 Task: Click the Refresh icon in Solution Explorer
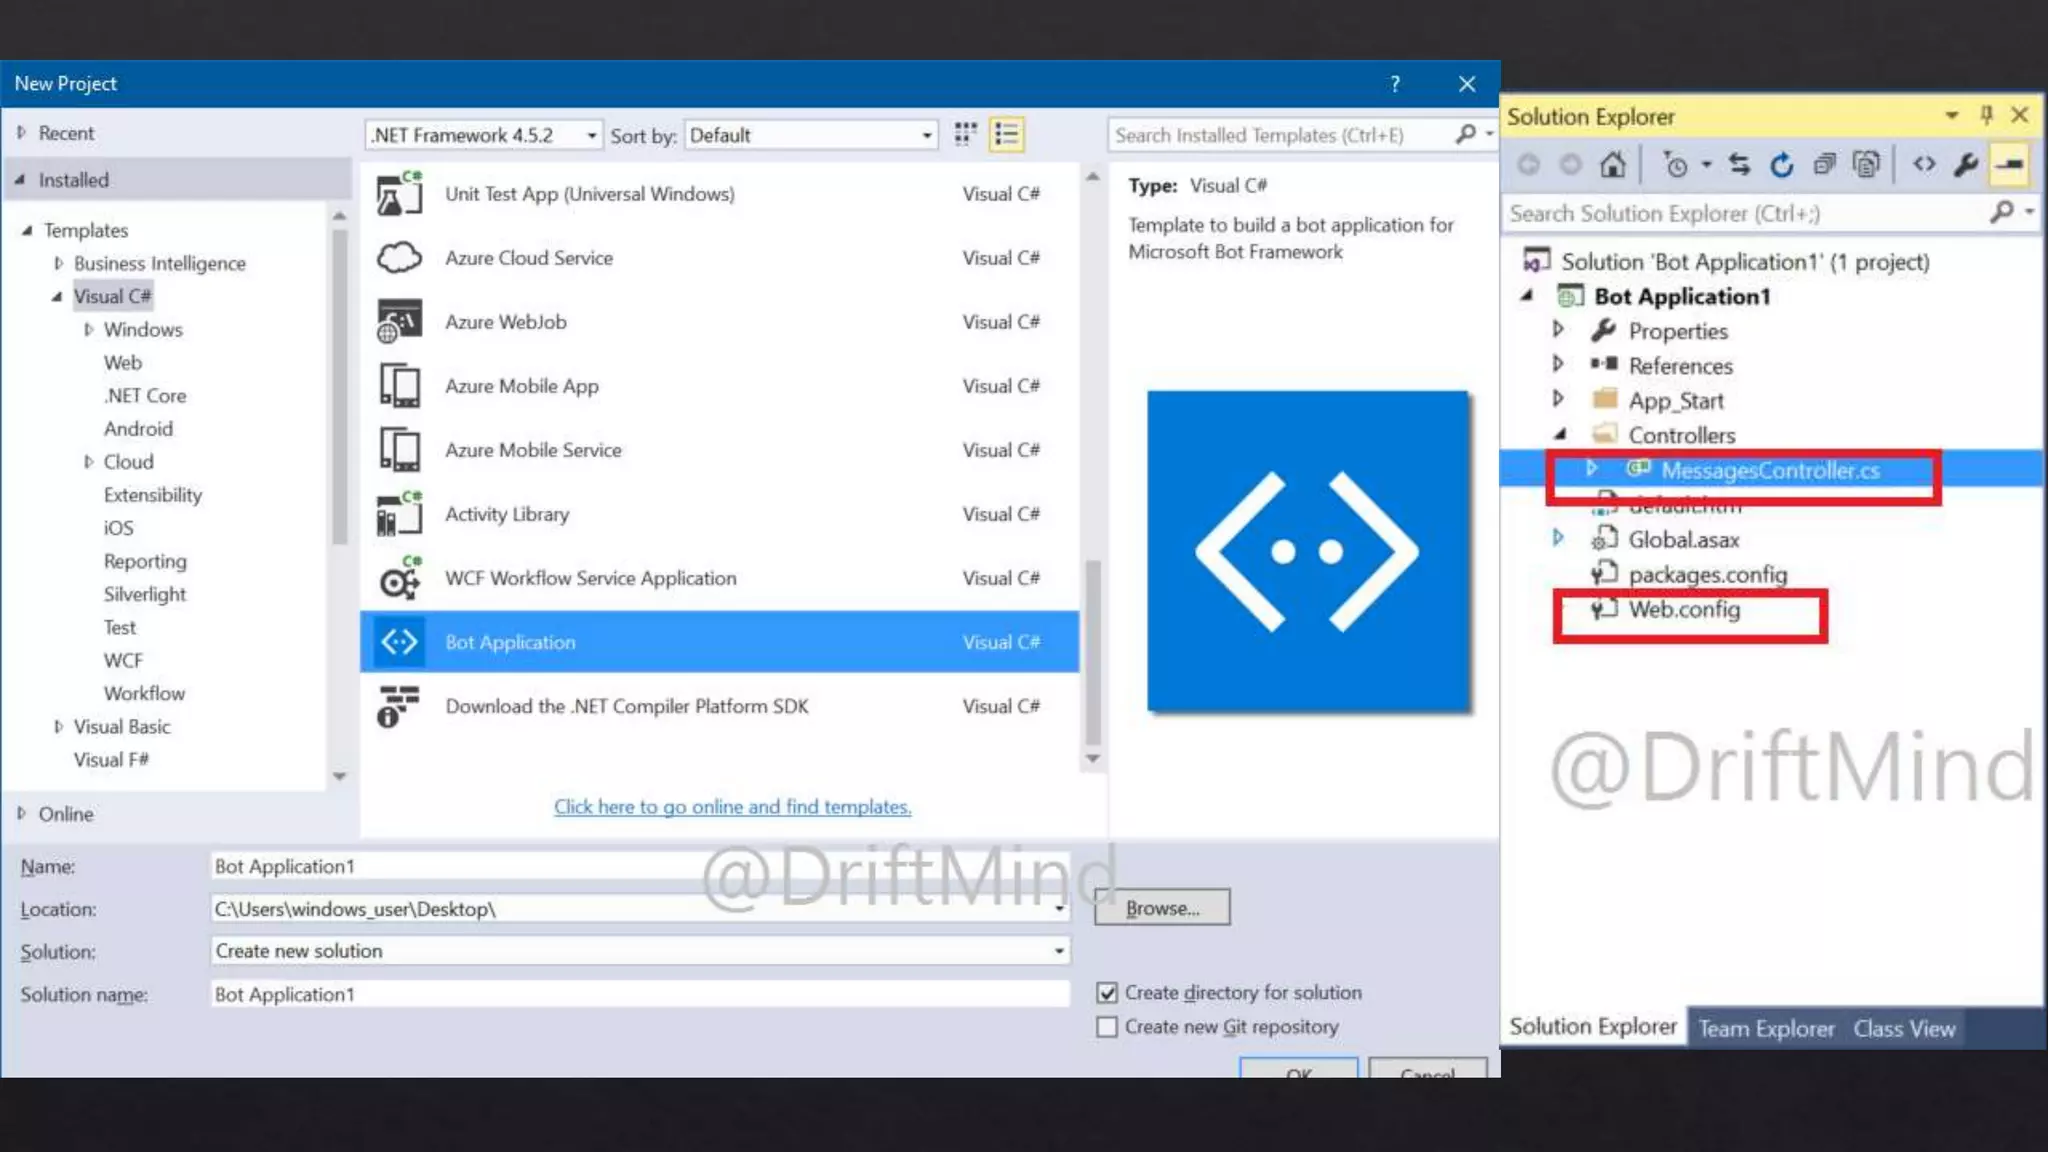coord(1781,165)
